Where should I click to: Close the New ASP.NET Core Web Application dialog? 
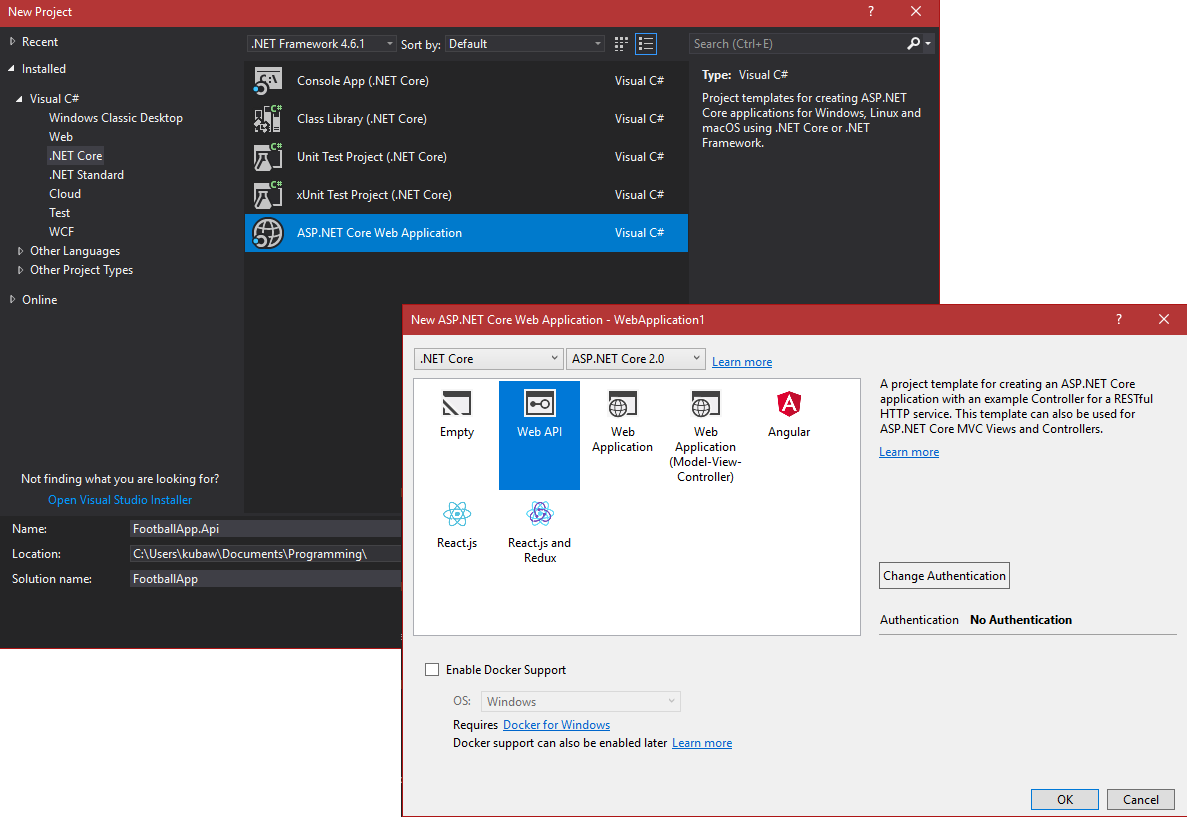click(x=1164, y=319)
